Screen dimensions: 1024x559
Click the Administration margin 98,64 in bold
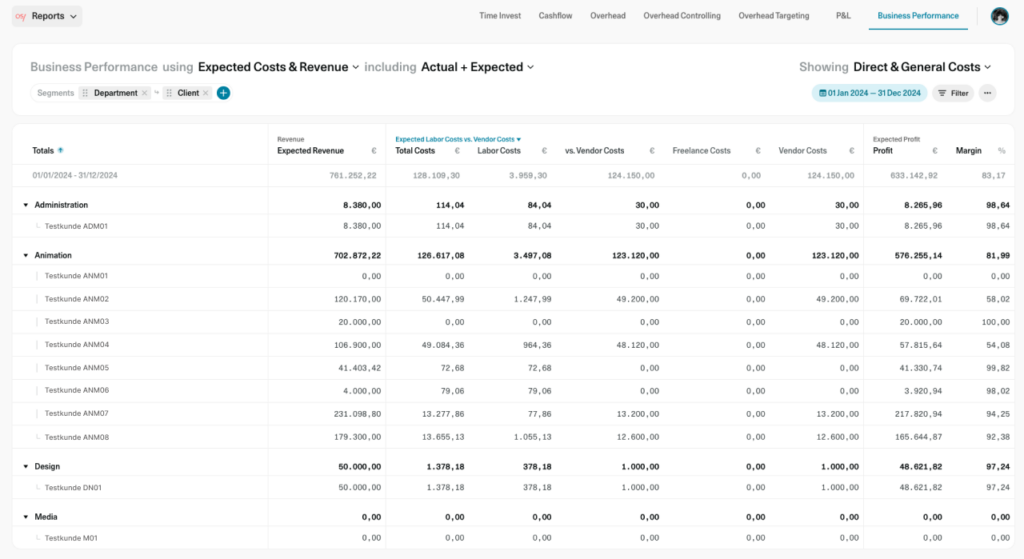tap(998, 205)
